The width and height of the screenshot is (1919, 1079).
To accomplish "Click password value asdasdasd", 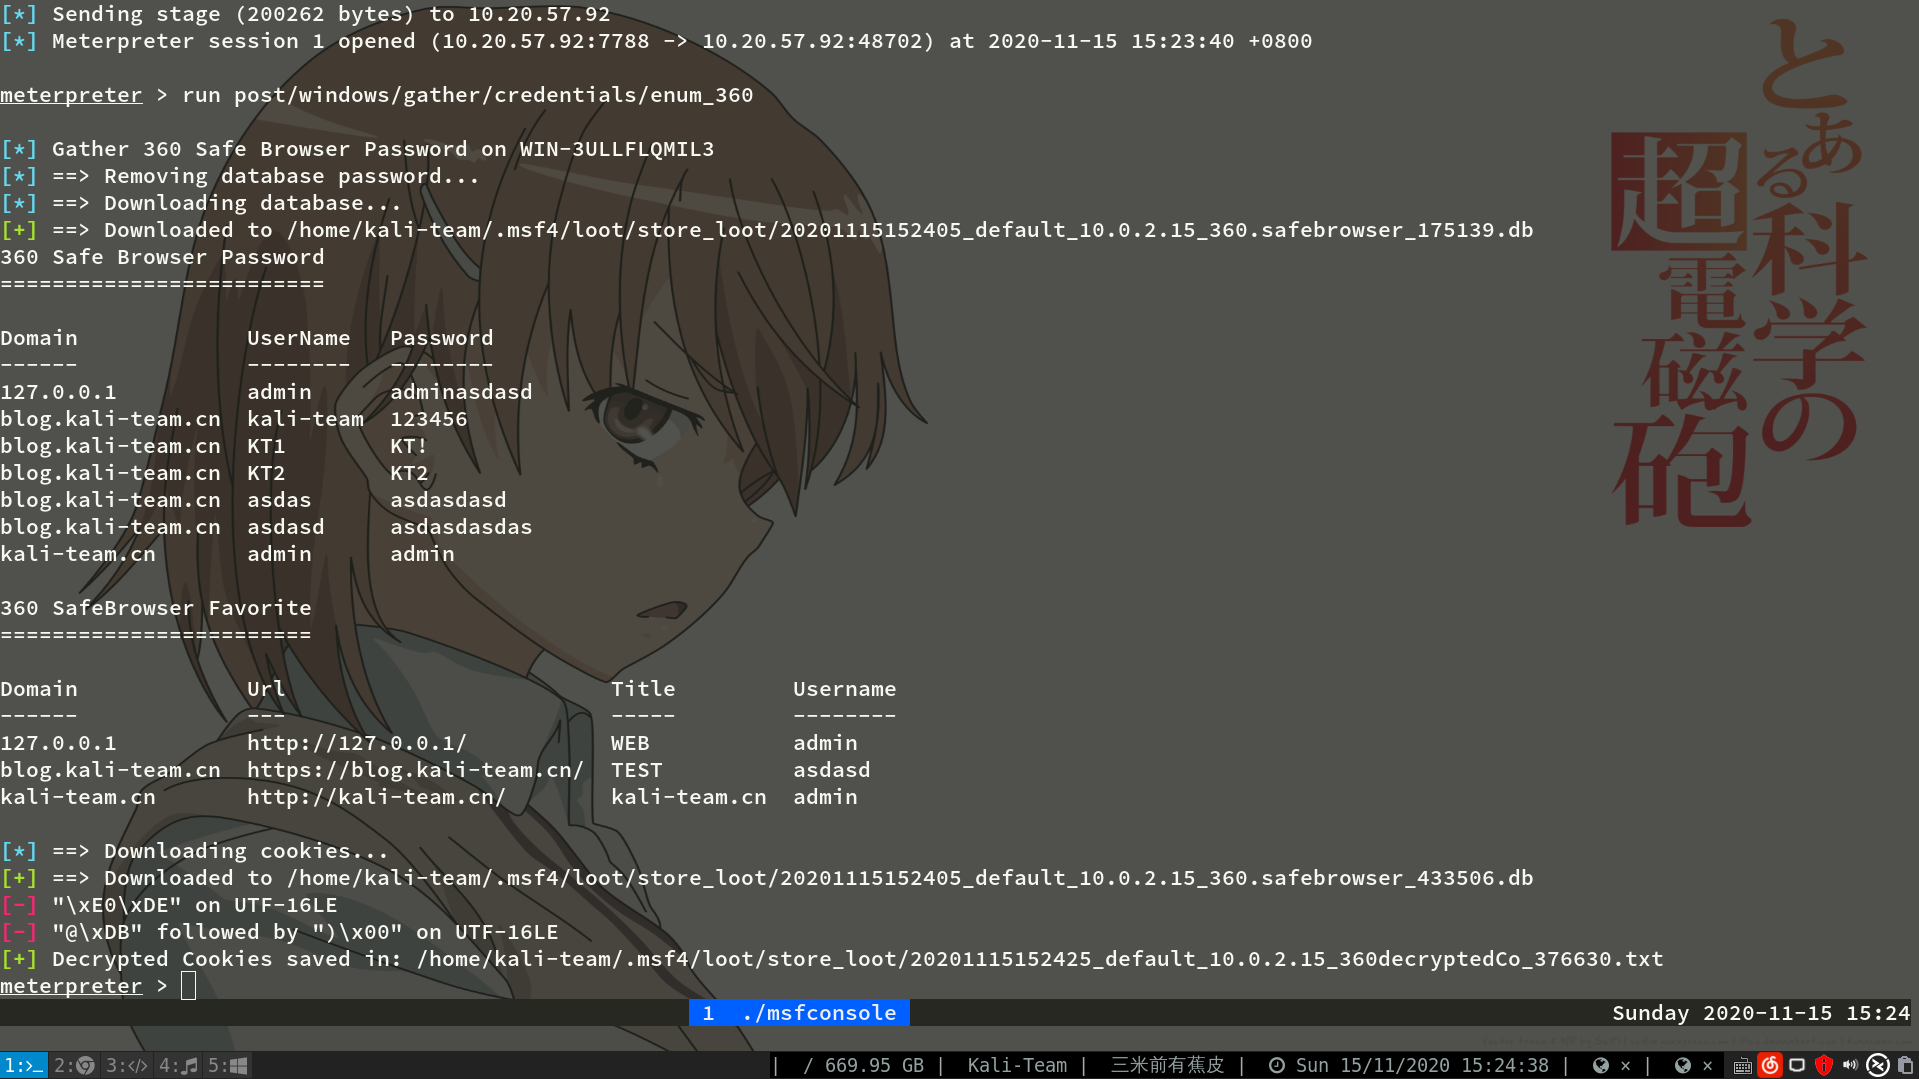I will click(448, 500).
